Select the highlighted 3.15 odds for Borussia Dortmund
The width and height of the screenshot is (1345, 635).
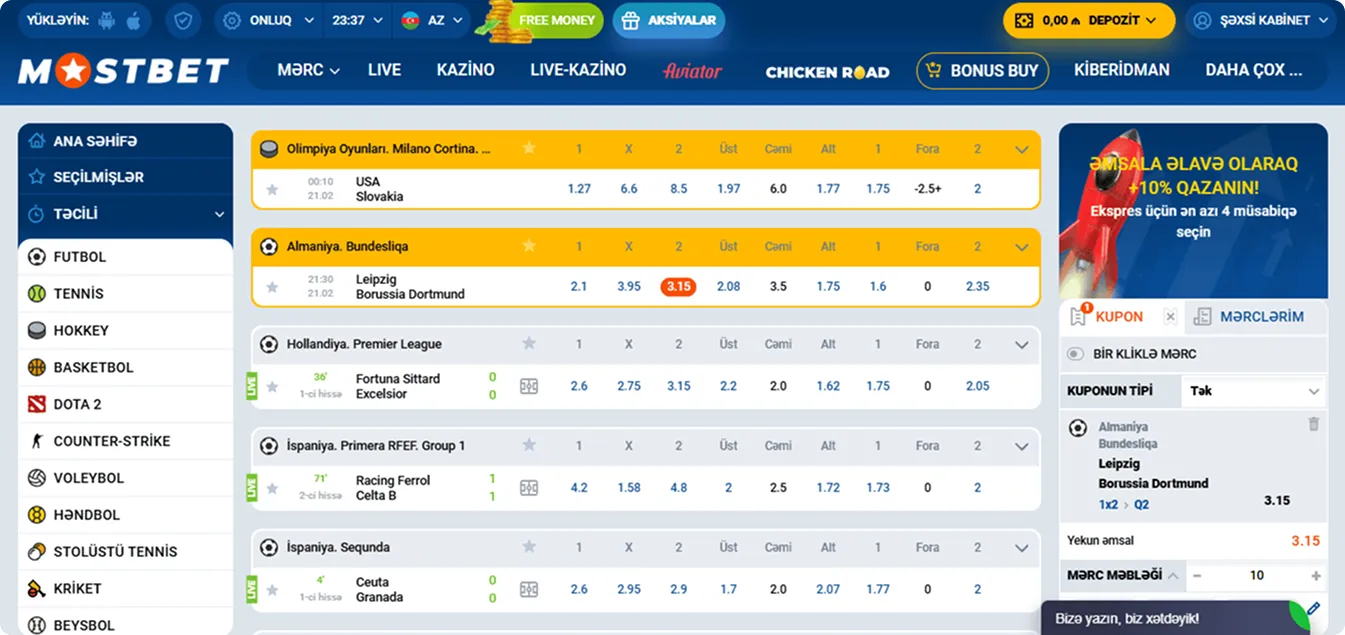point(678,286)
